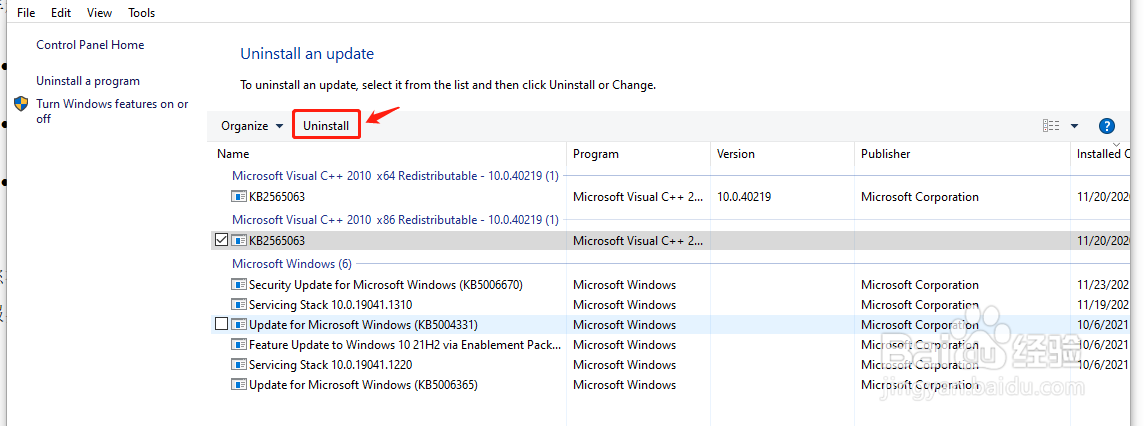Image resolution: width=1147 pixels, height=426 pixels.
Task: Click Microsoft Windows program cell for KB5006365
Action: pos(625,384)
